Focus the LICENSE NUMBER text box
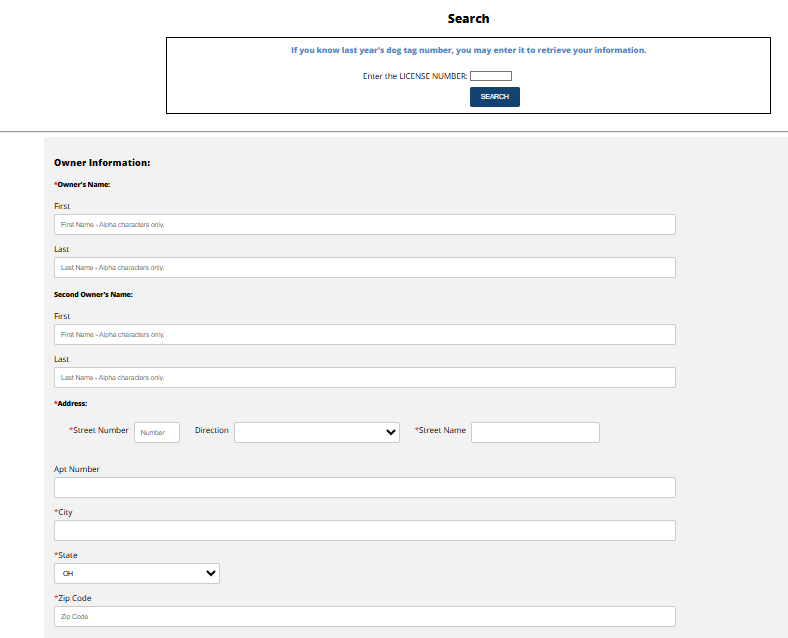 490,76
